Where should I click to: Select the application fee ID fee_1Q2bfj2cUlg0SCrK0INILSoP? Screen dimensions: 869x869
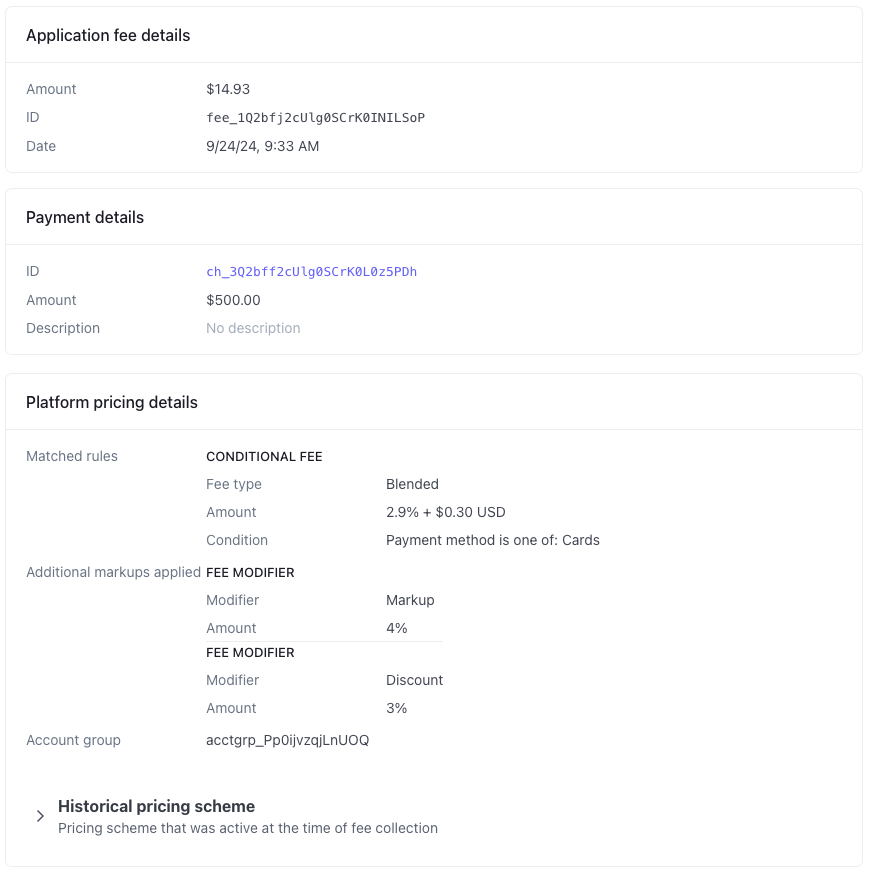click(x=315, y=117)
